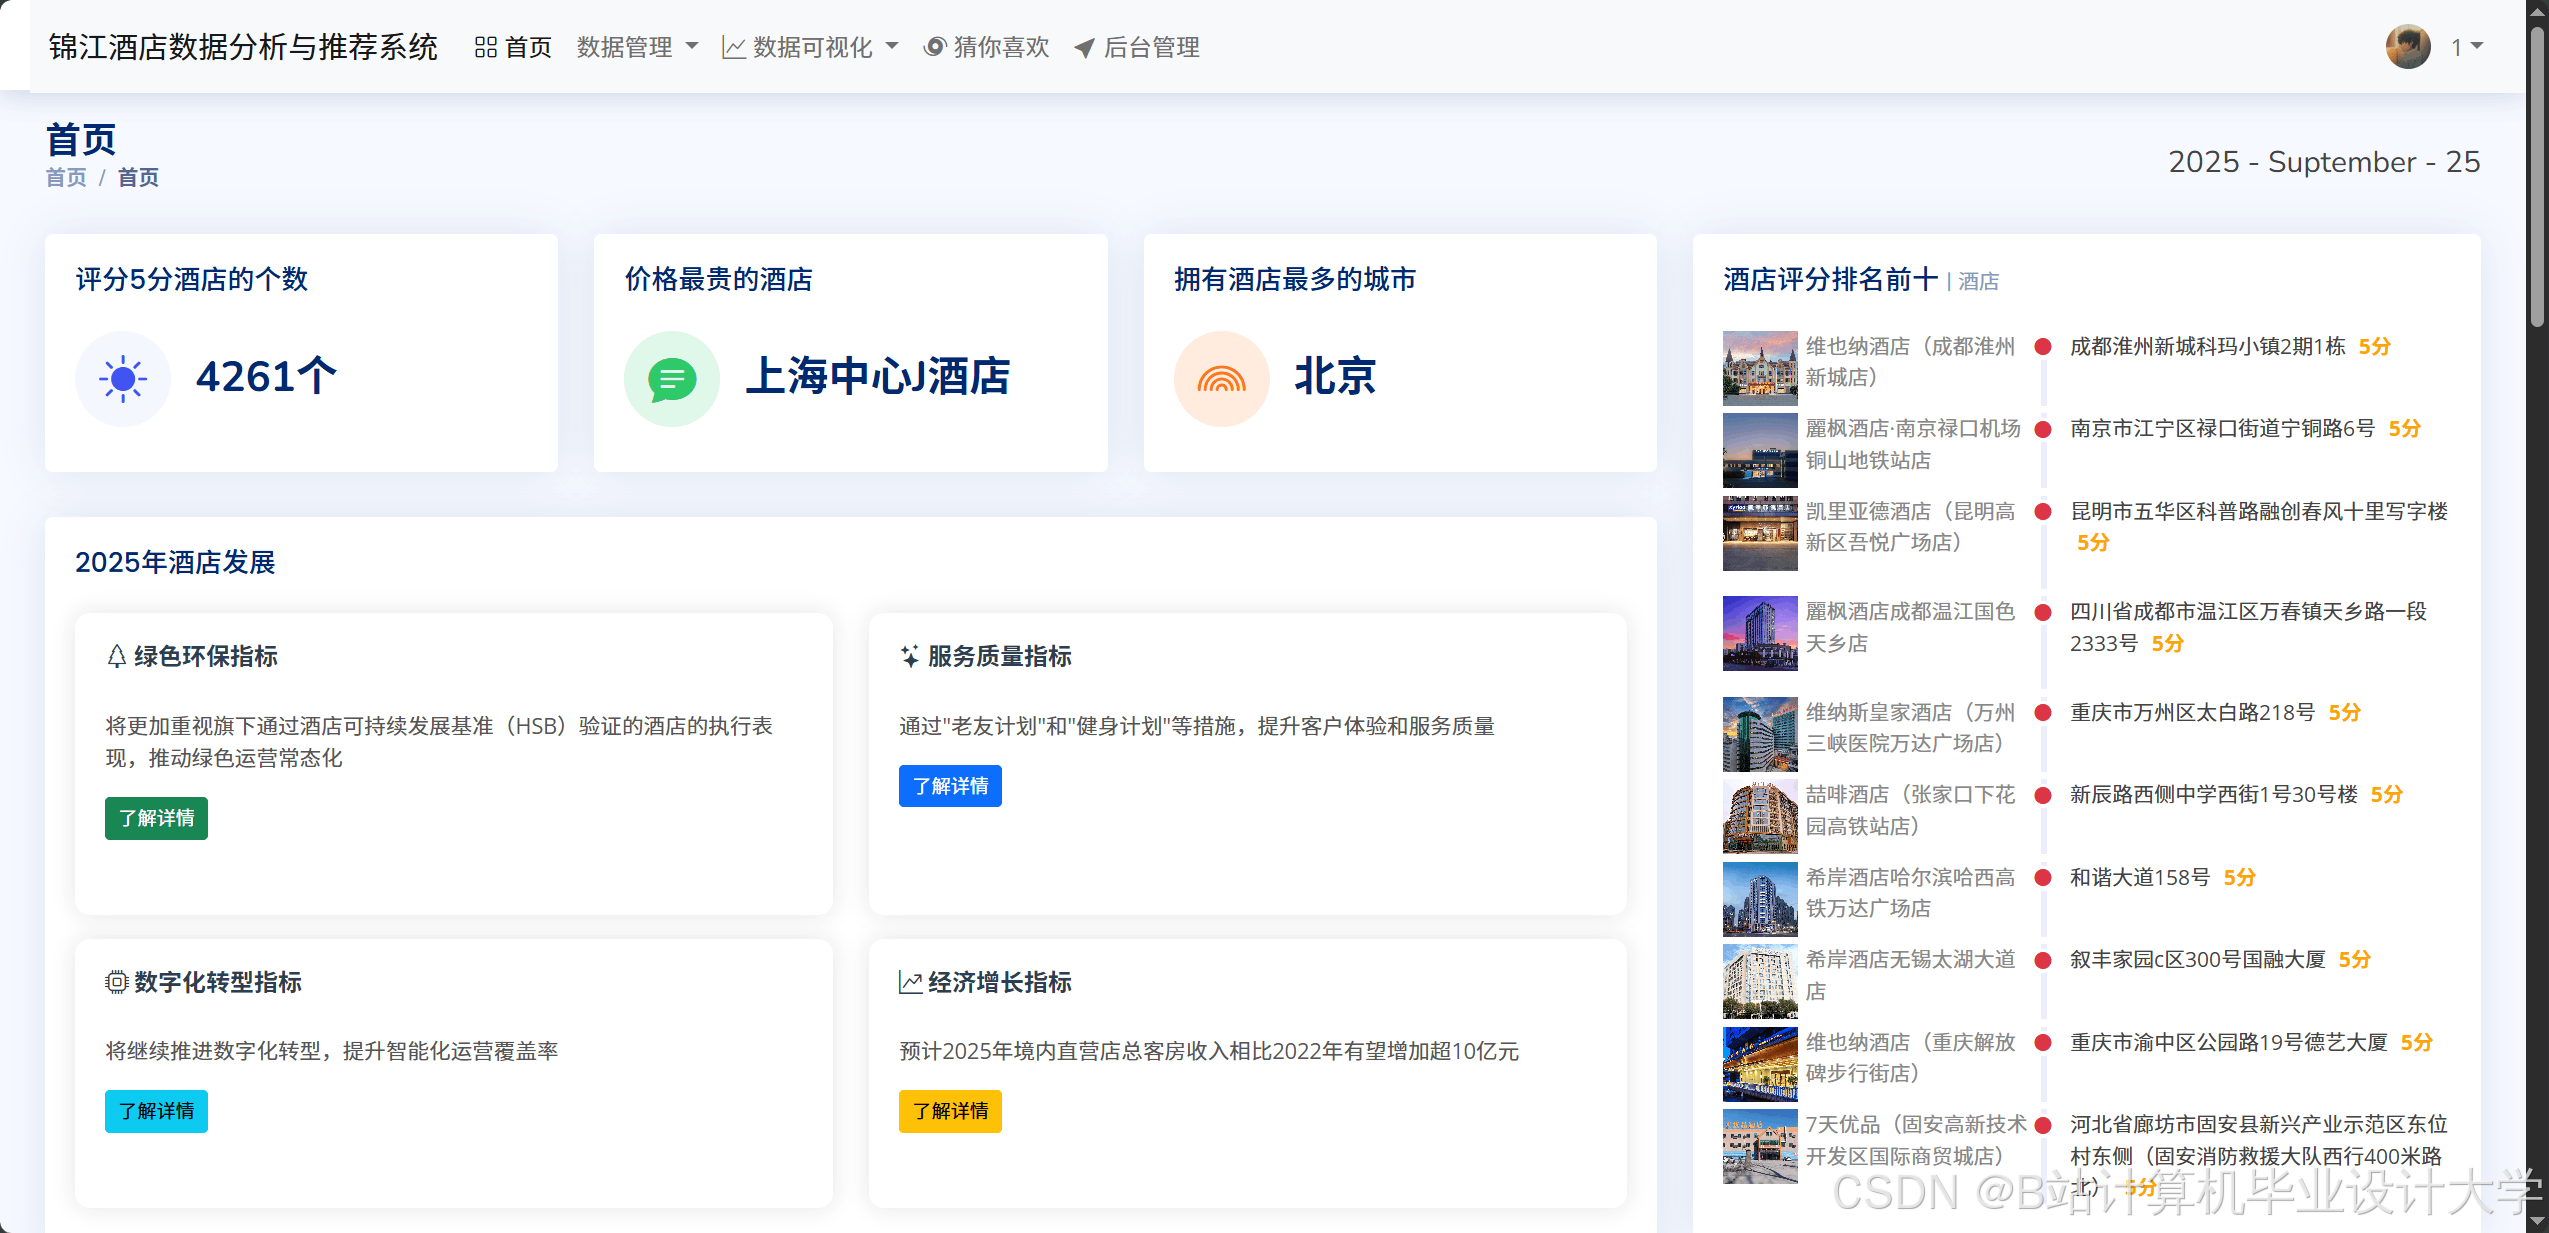Click the green chat bubble icon

coord(672,379)
